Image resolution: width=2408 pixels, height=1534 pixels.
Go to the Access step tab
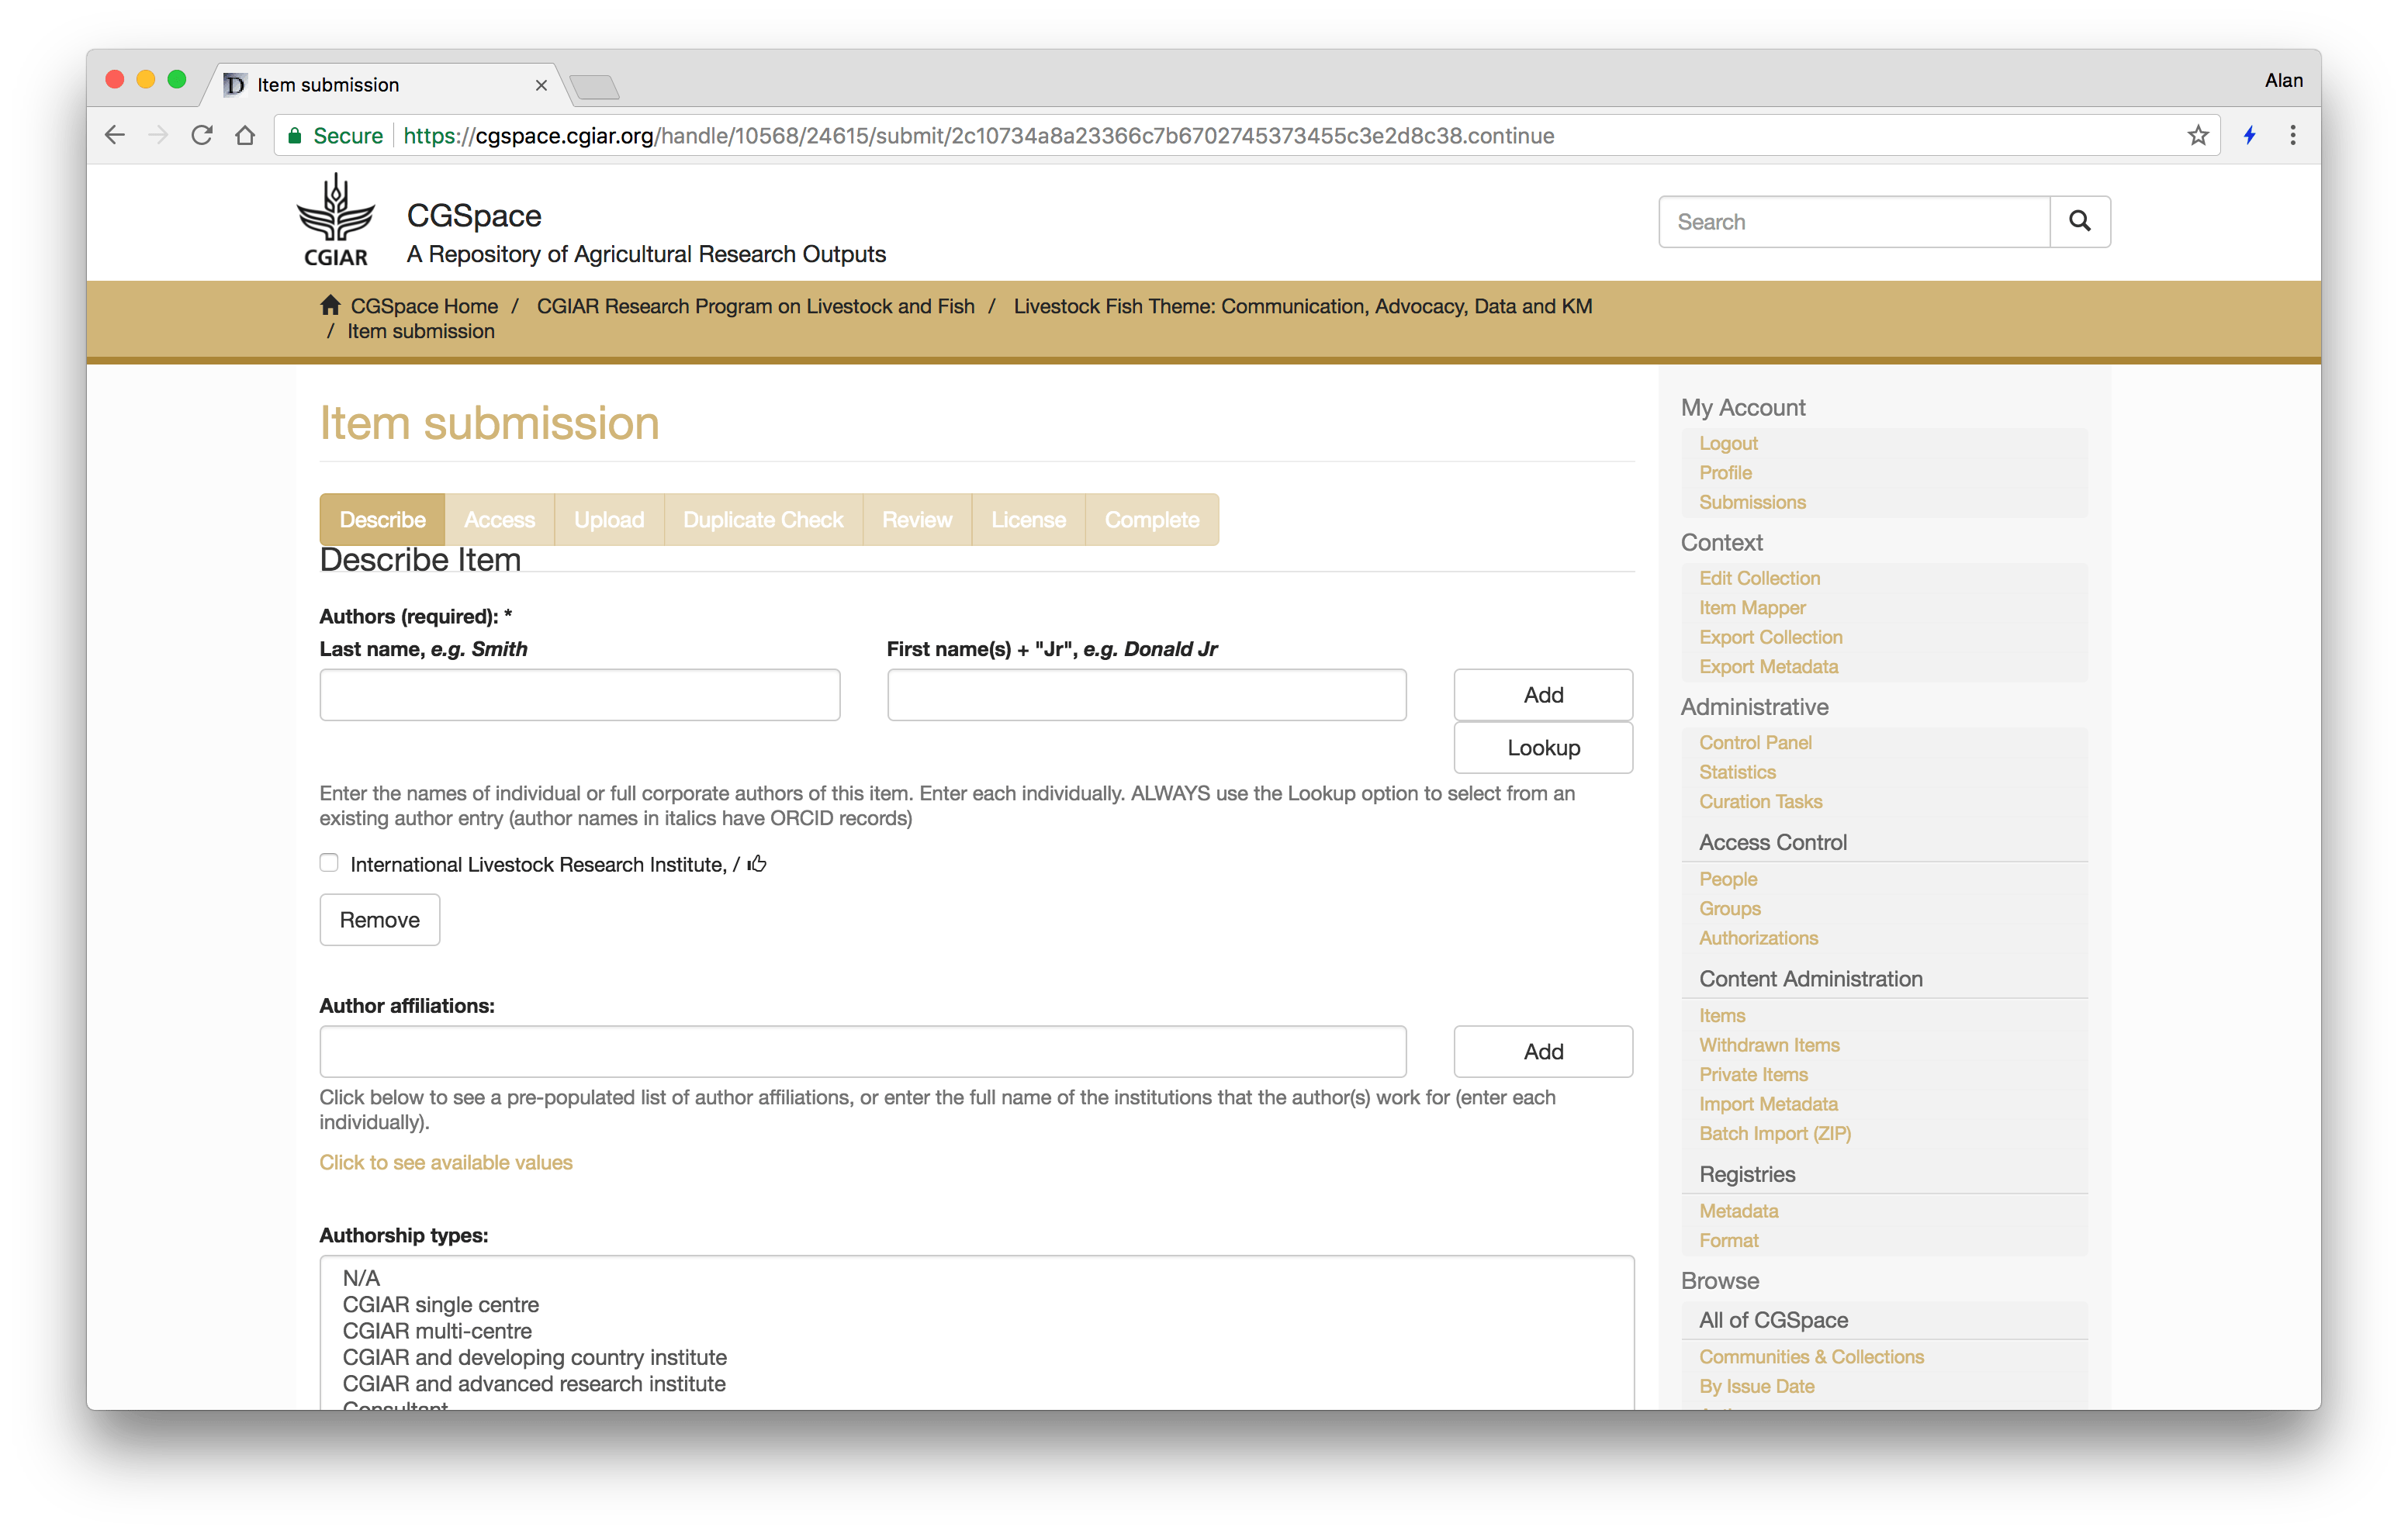pos(499,519)
